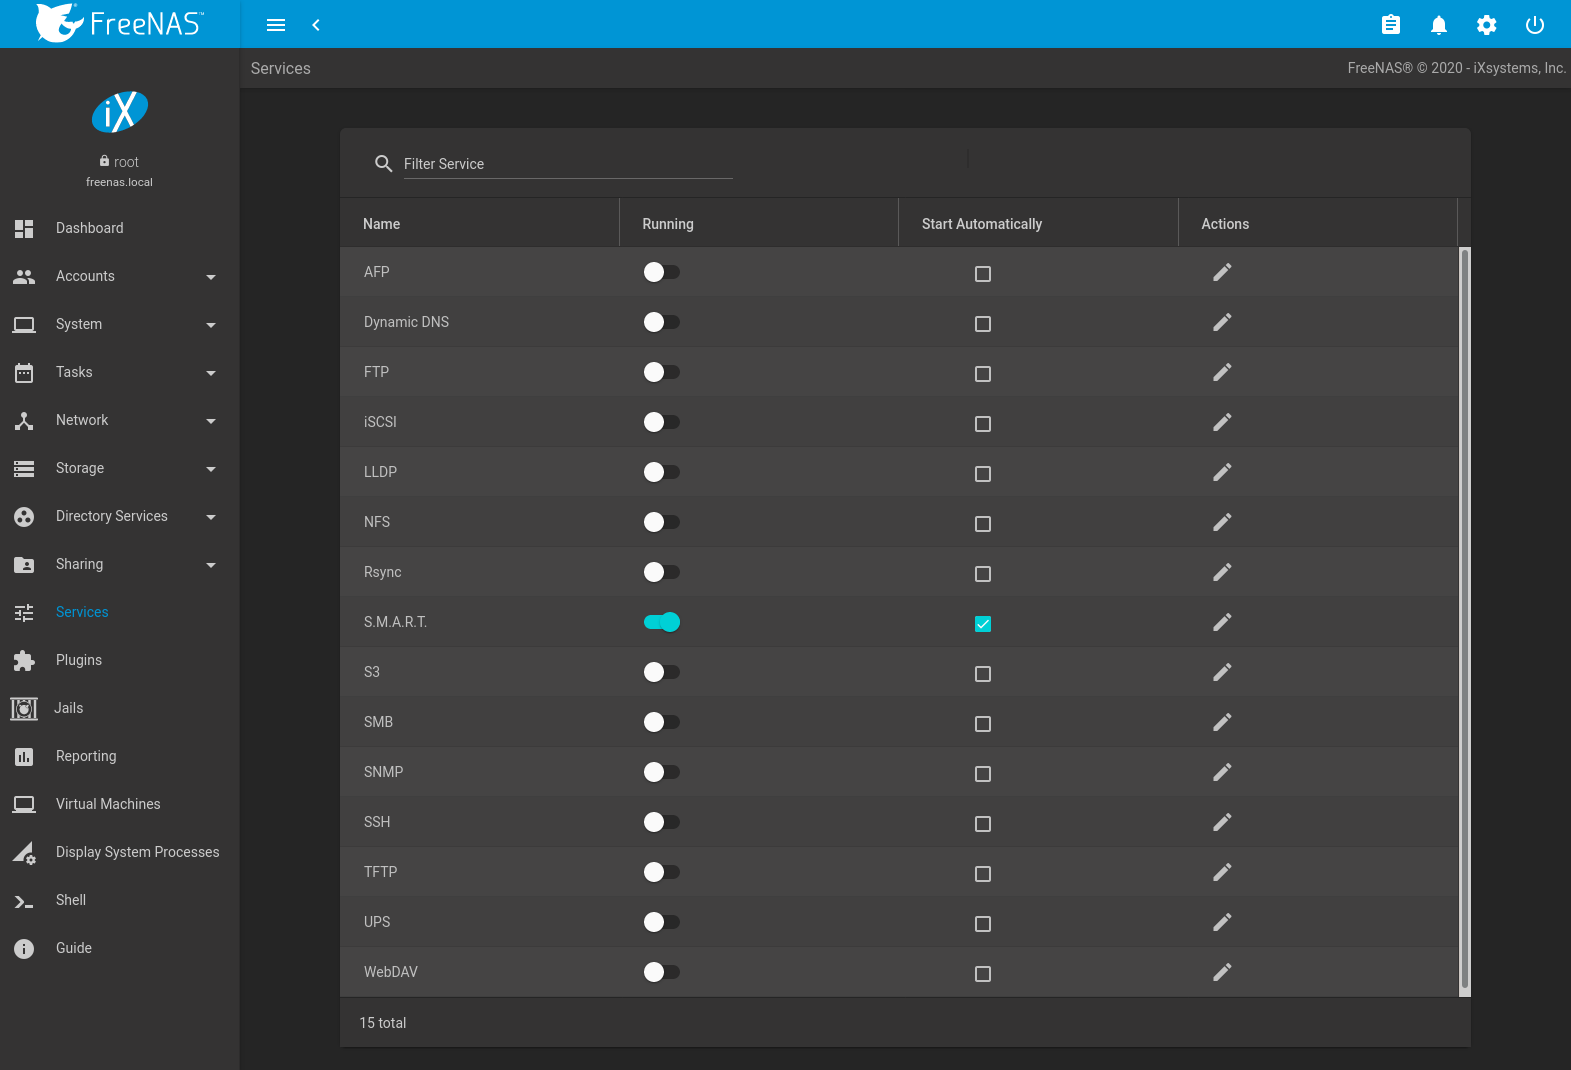Screen dimensions: 1571x1070
Task: Check Start Automatically for FTP
Action: [983, 374]
